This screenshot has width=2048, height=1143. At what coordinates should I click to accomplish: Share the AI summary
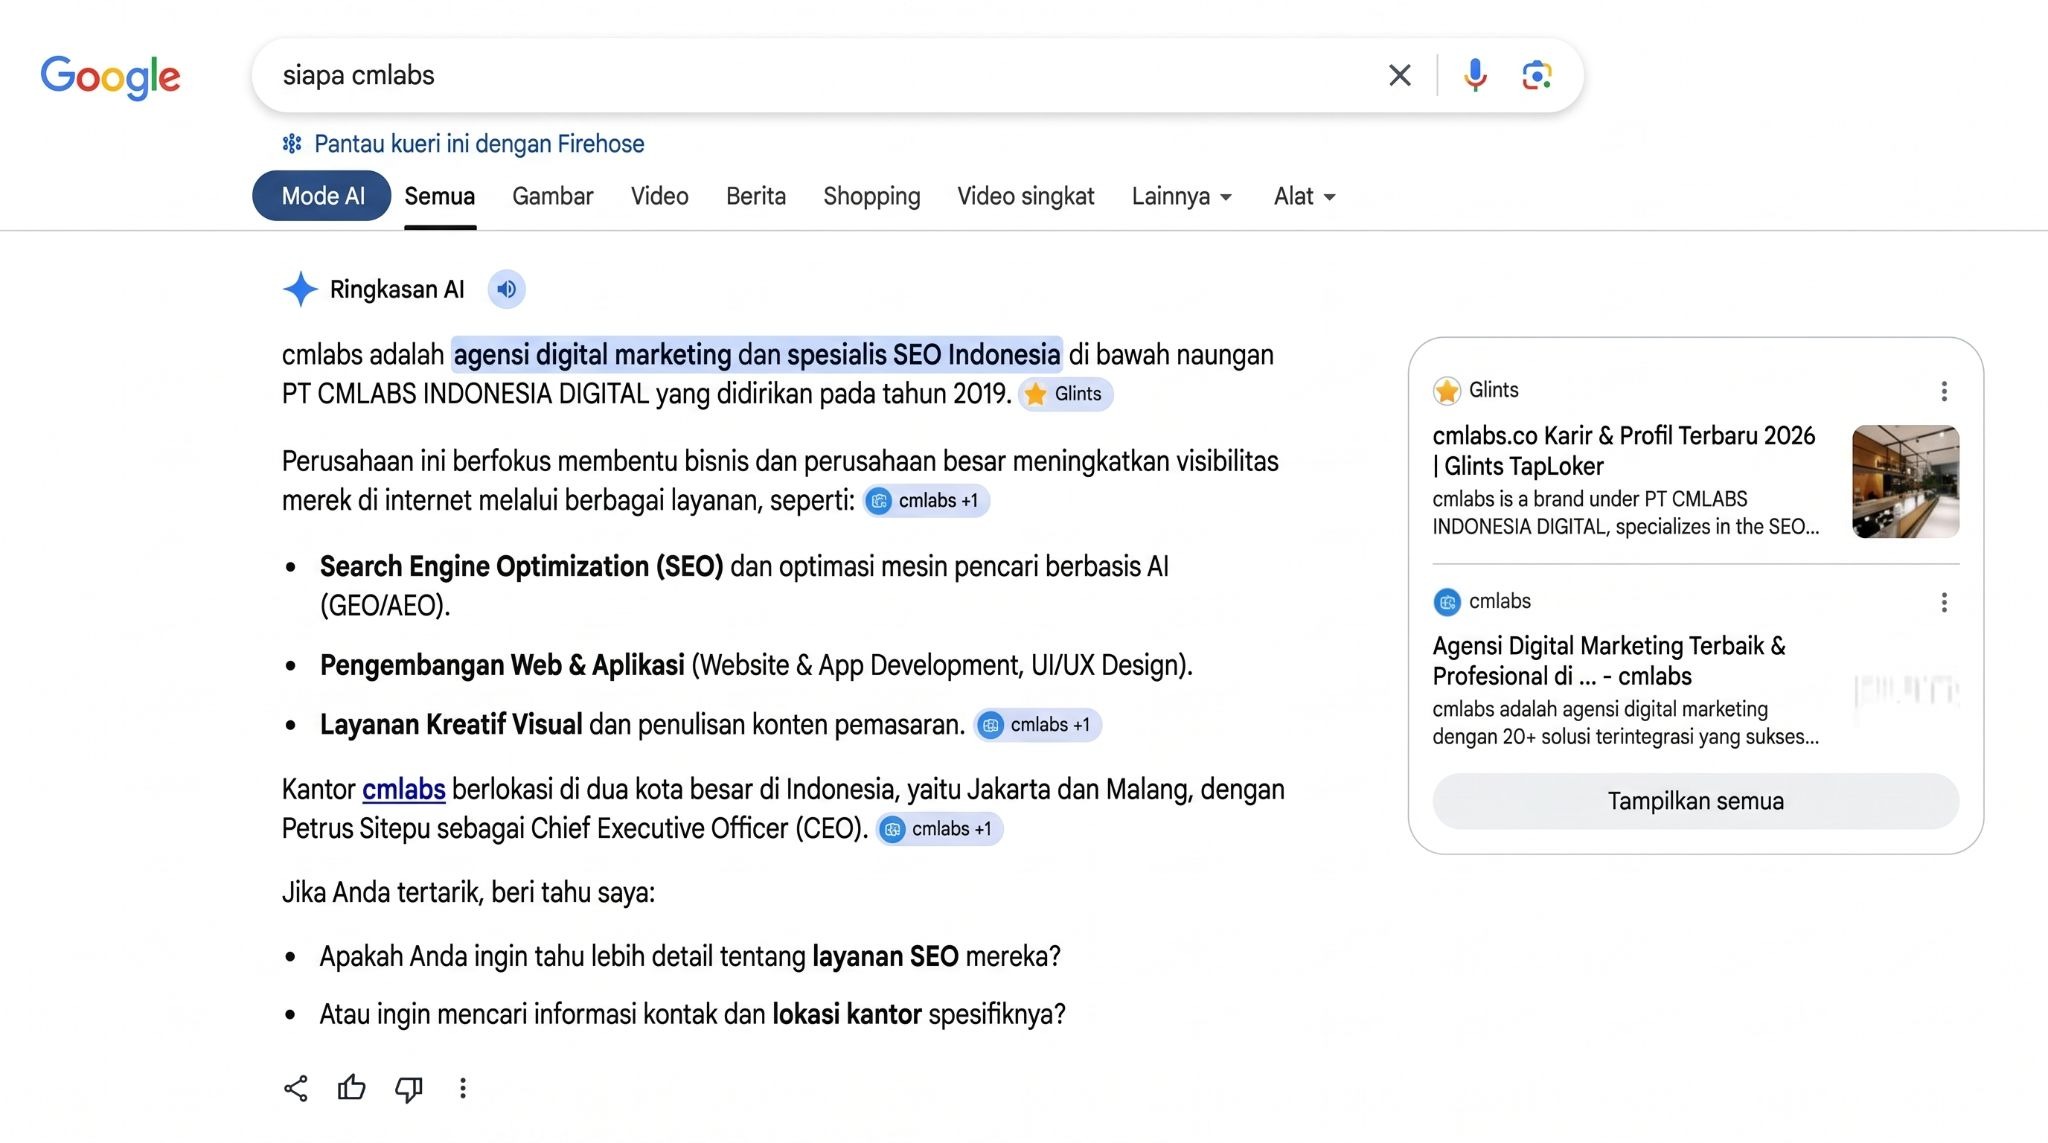[296, 1088]
